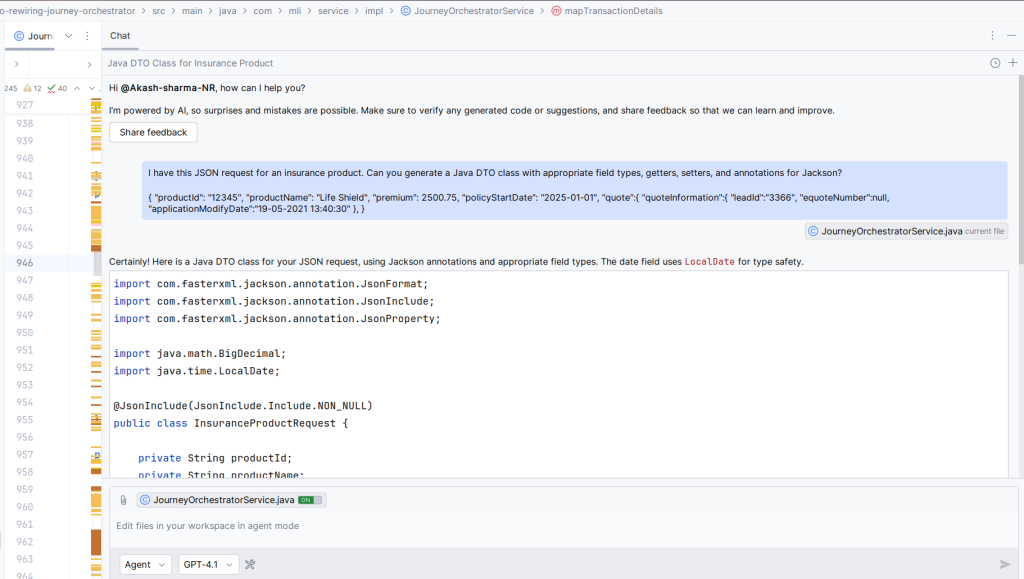Focus the 'Edit files in your workspace' input
Screen dimensions: 1024x579
point(563,525)
